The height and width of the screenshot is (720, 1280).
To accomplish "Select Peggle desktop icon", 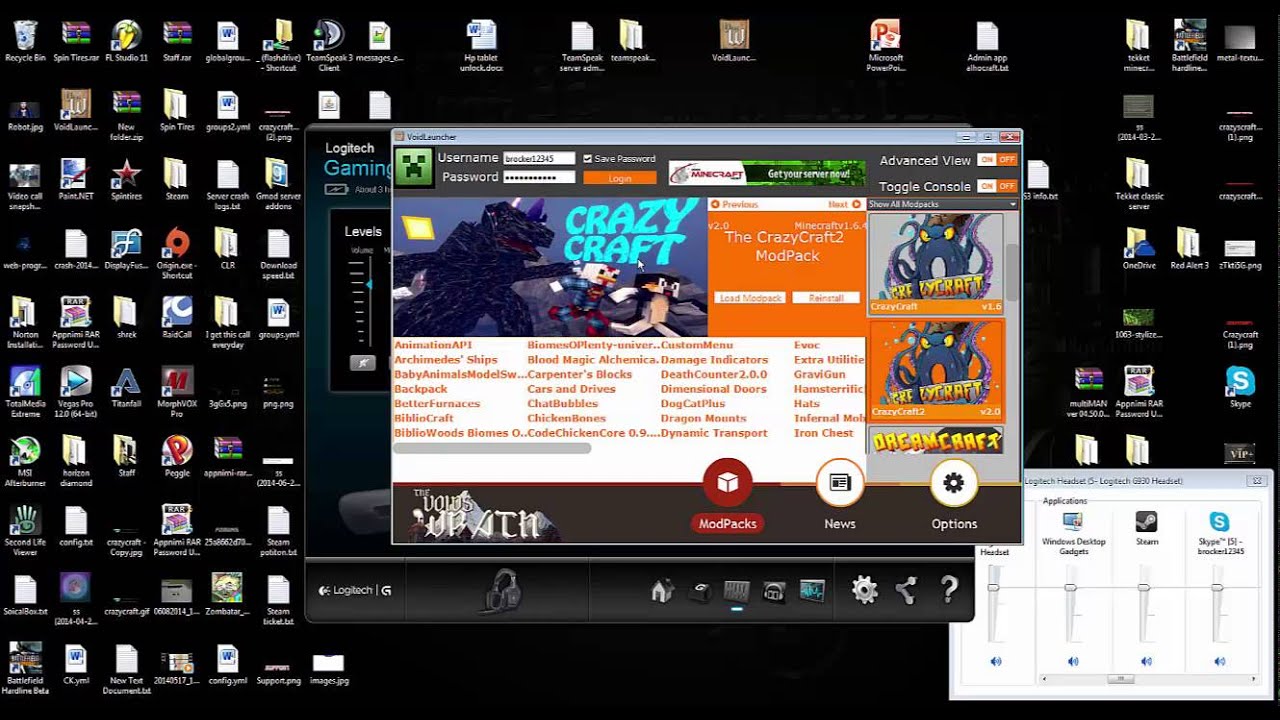I will [x=177, y=457].
